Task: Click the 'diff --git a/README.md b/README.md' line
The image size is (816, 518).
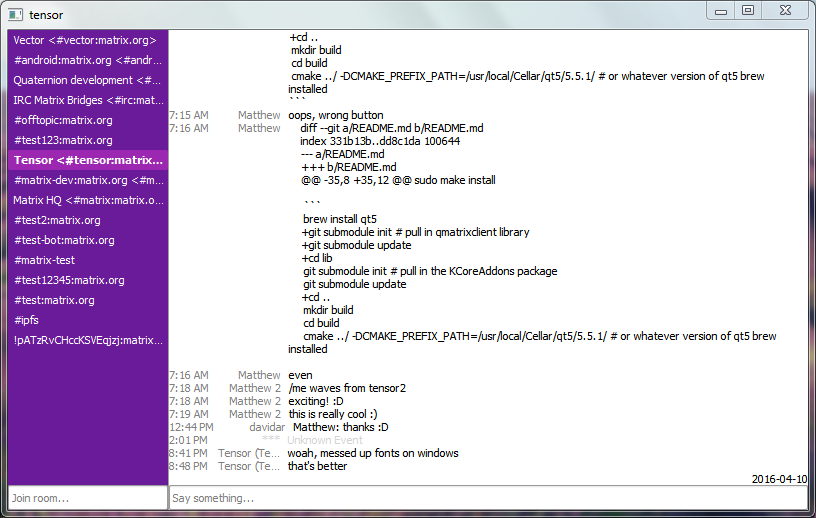Action: pos(392,128)
